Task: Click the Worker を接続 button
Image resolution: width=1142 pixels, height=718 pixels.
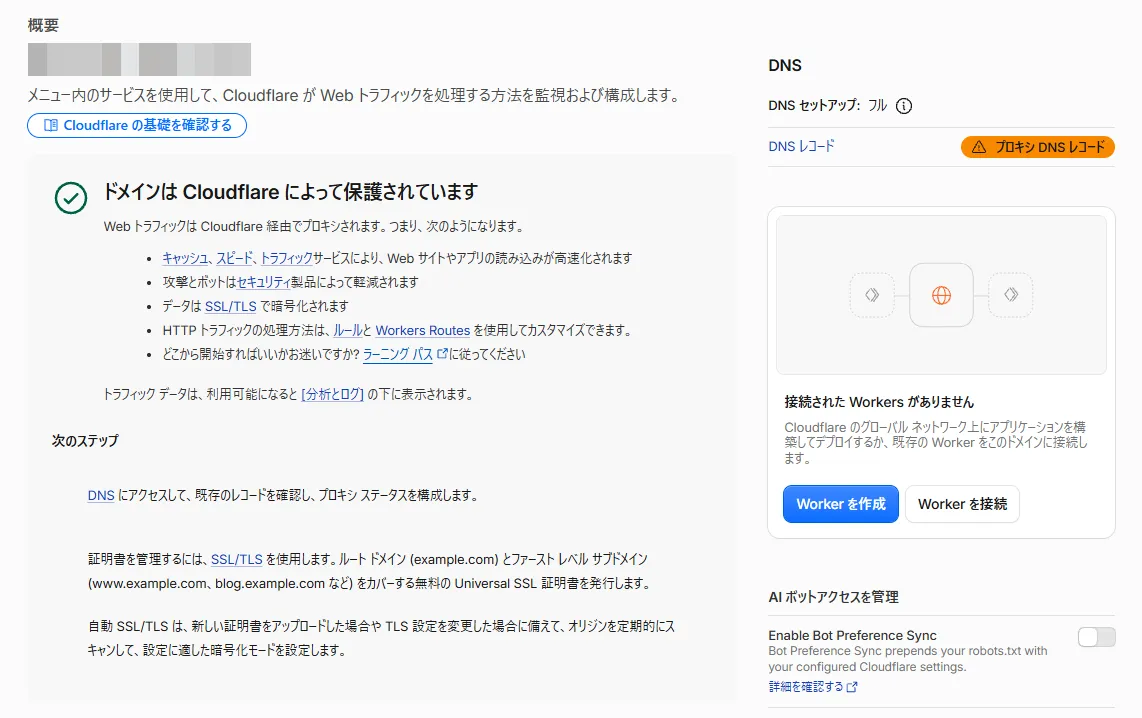Action: 962,504
